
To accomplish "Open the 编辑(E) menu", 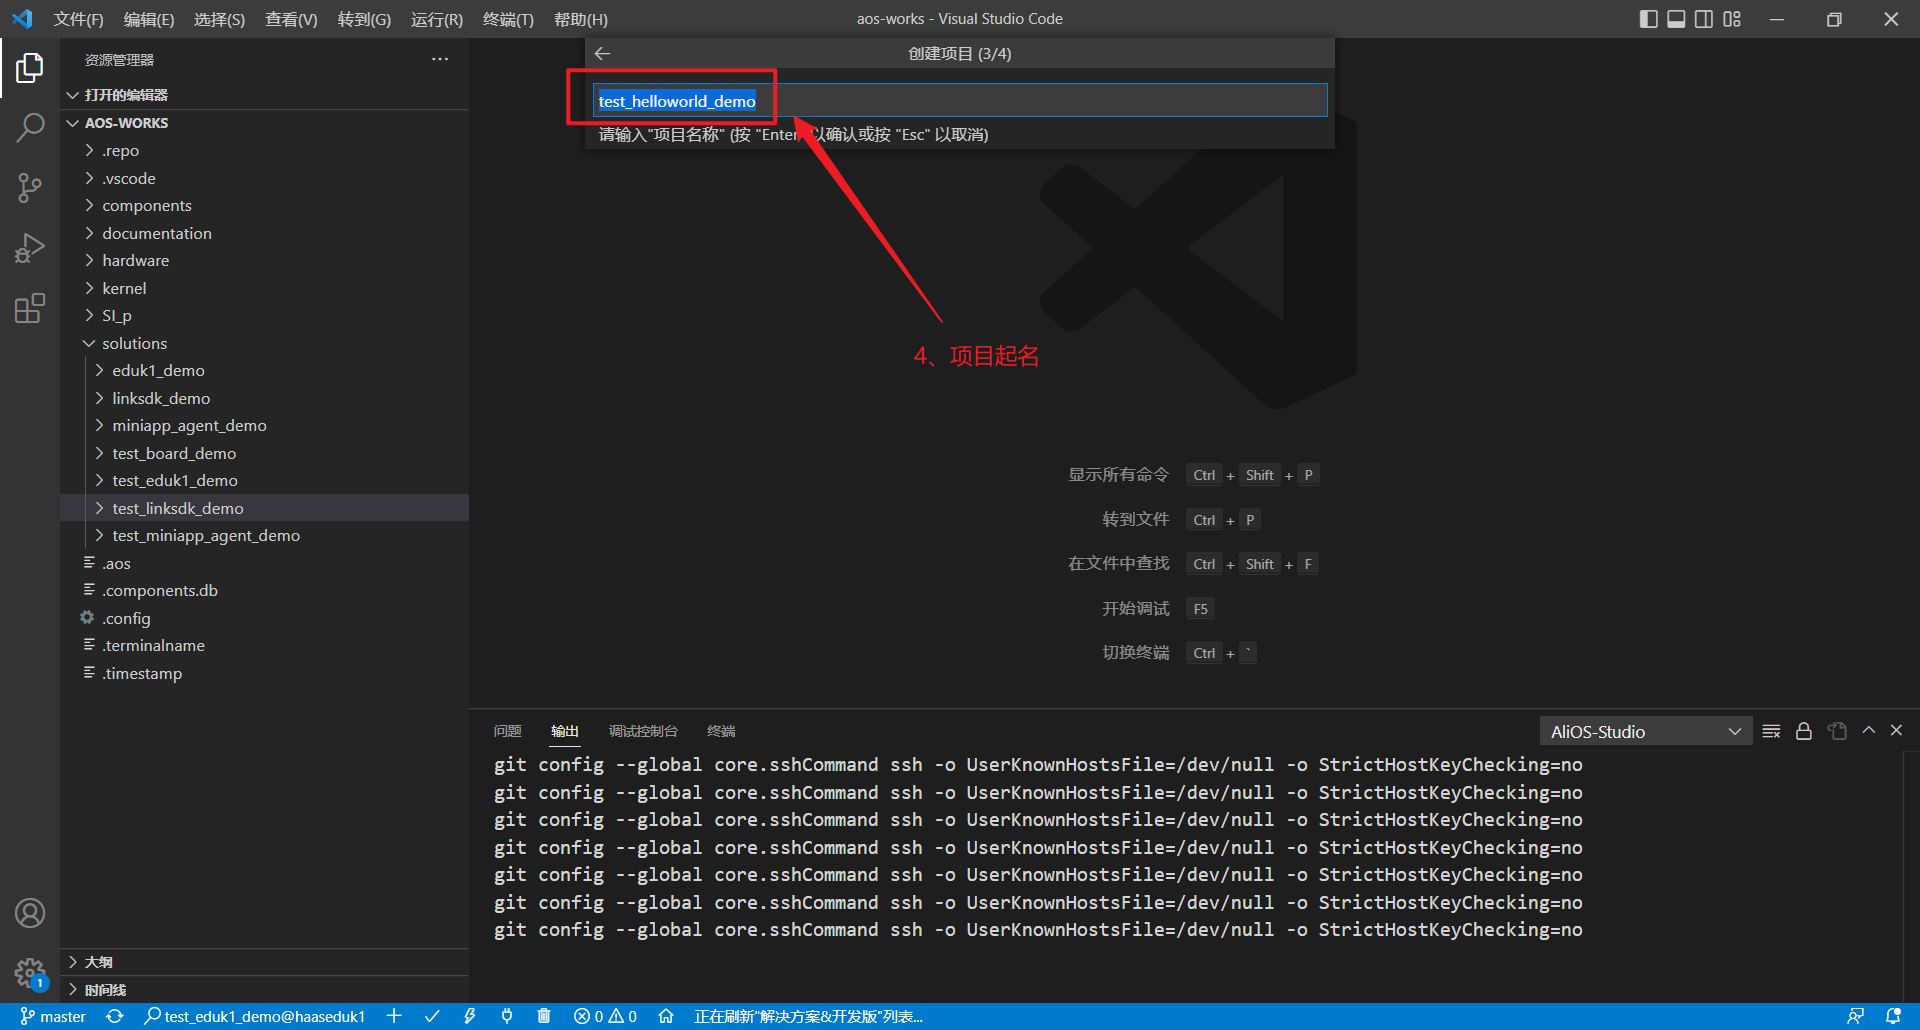I will tap(149, 19).
